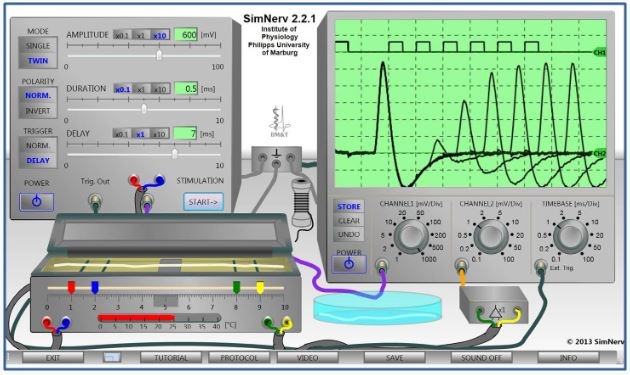
Task: Click the Channel 1 input jack
Action: tap(382, 264)
